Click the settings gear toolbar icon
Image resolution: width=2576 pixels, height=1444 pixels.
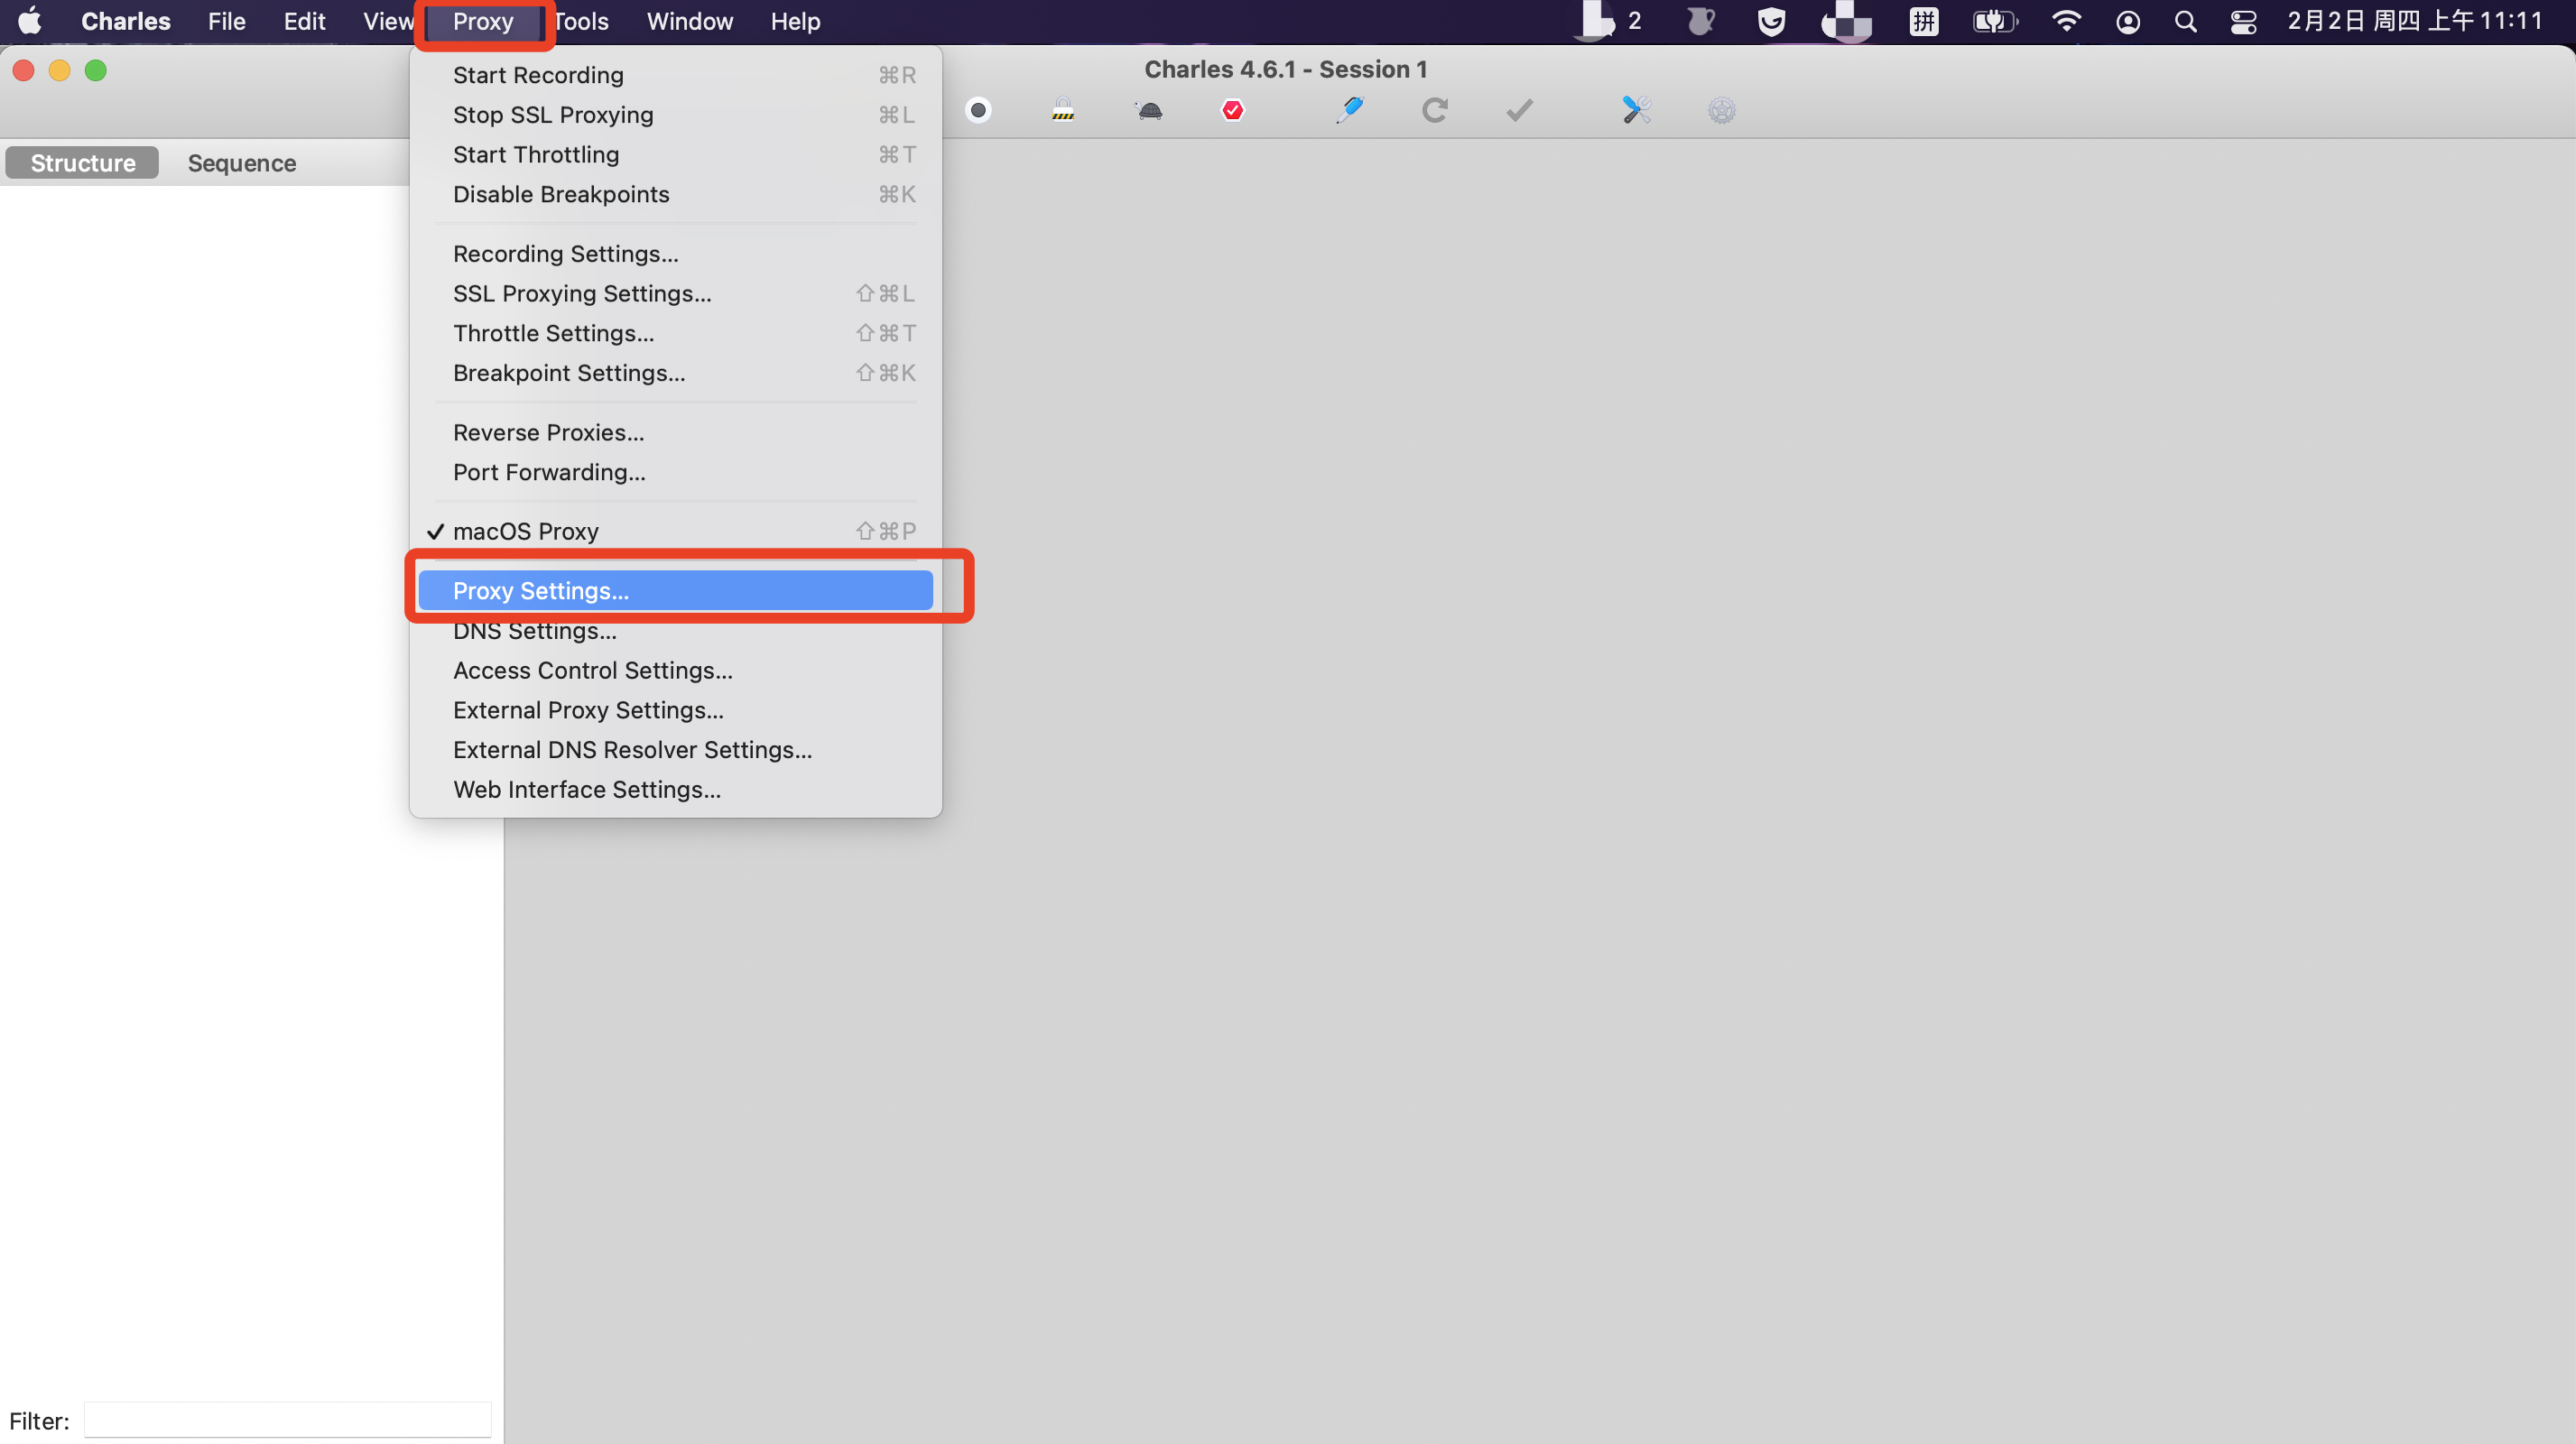point(1721,110)
